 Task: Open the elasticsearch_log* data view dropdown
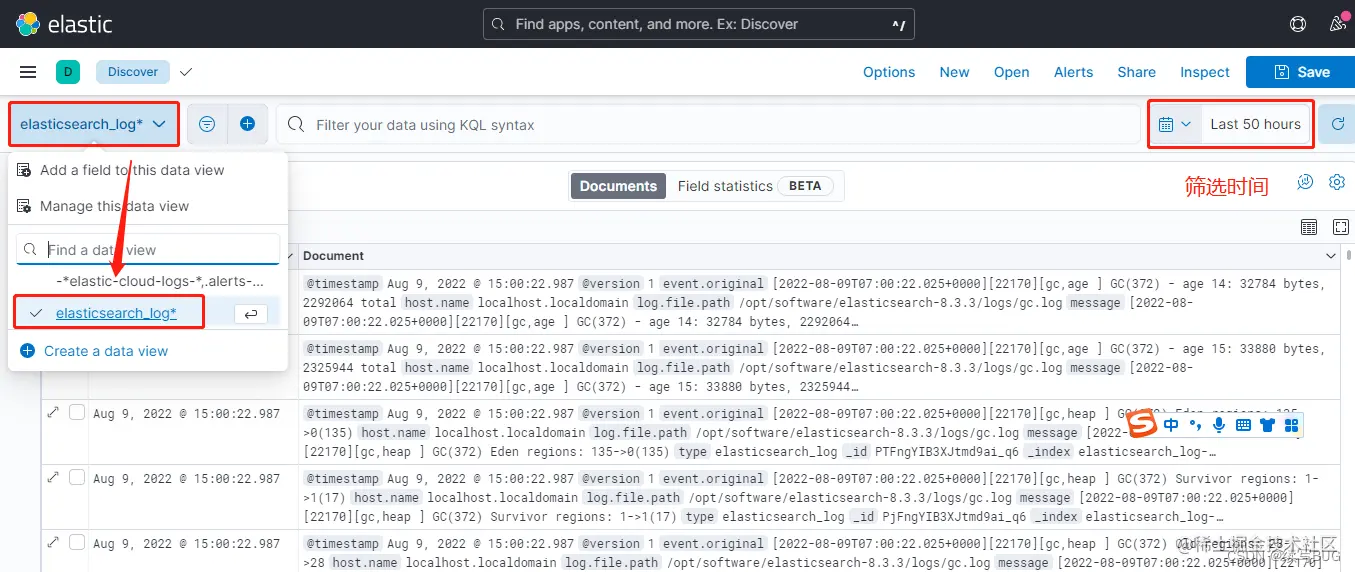click(94, 124)
